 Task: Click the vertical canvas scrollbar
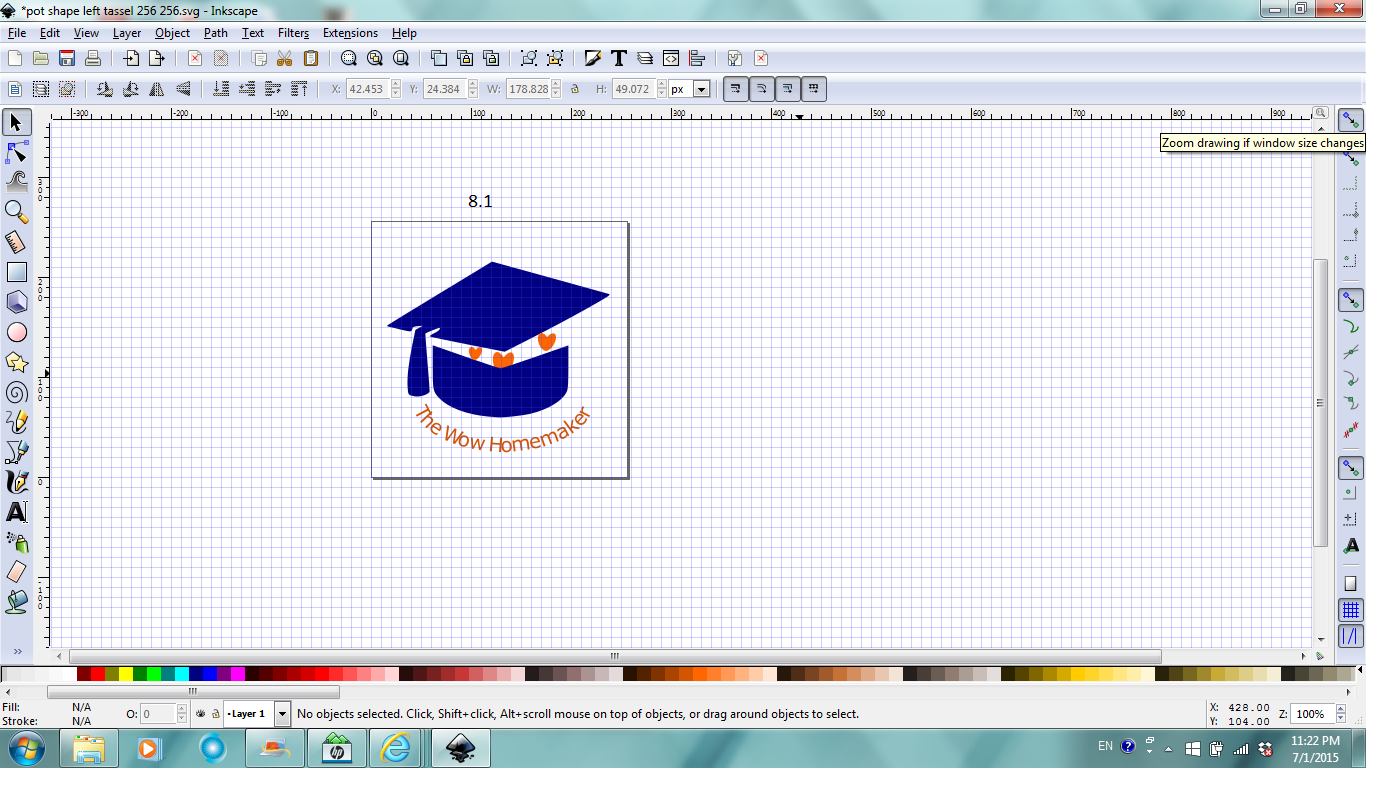tap(1321, 402)
